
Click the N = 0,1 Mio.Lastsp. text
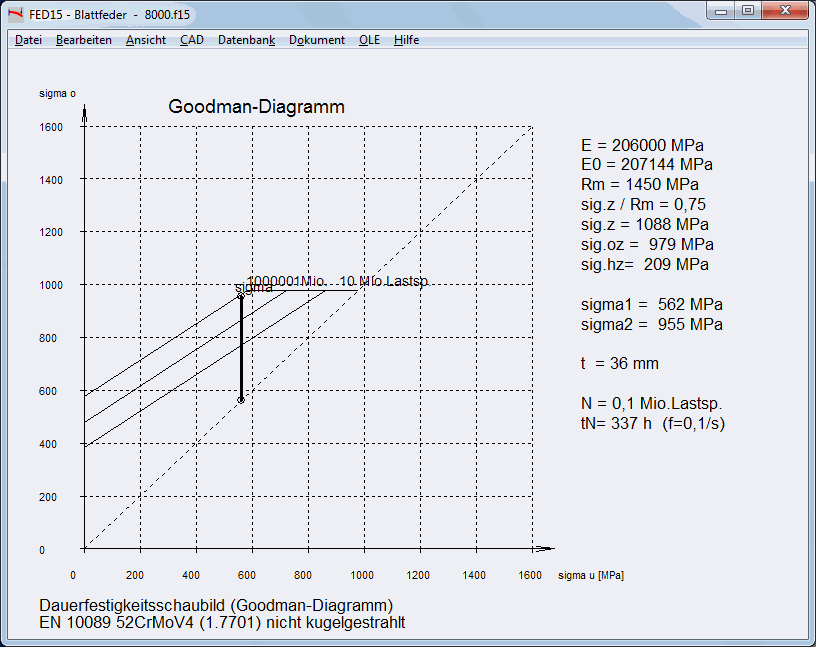[x=651, y=403]
